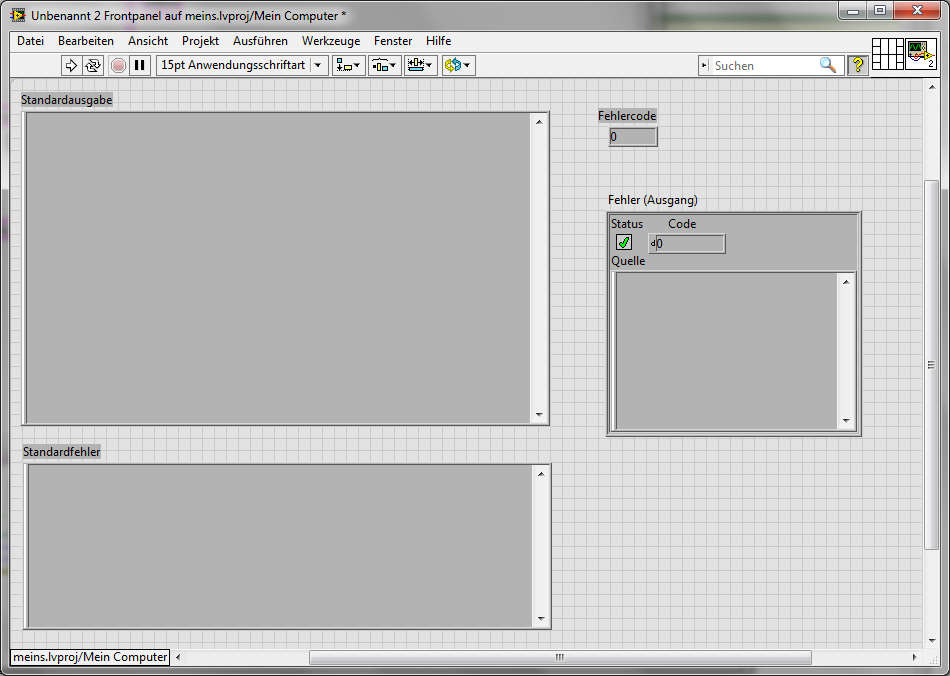Screen dimensions: 950x676
Task: Click Standardfehler scrollbar up arrow
Action: point(541,474)
